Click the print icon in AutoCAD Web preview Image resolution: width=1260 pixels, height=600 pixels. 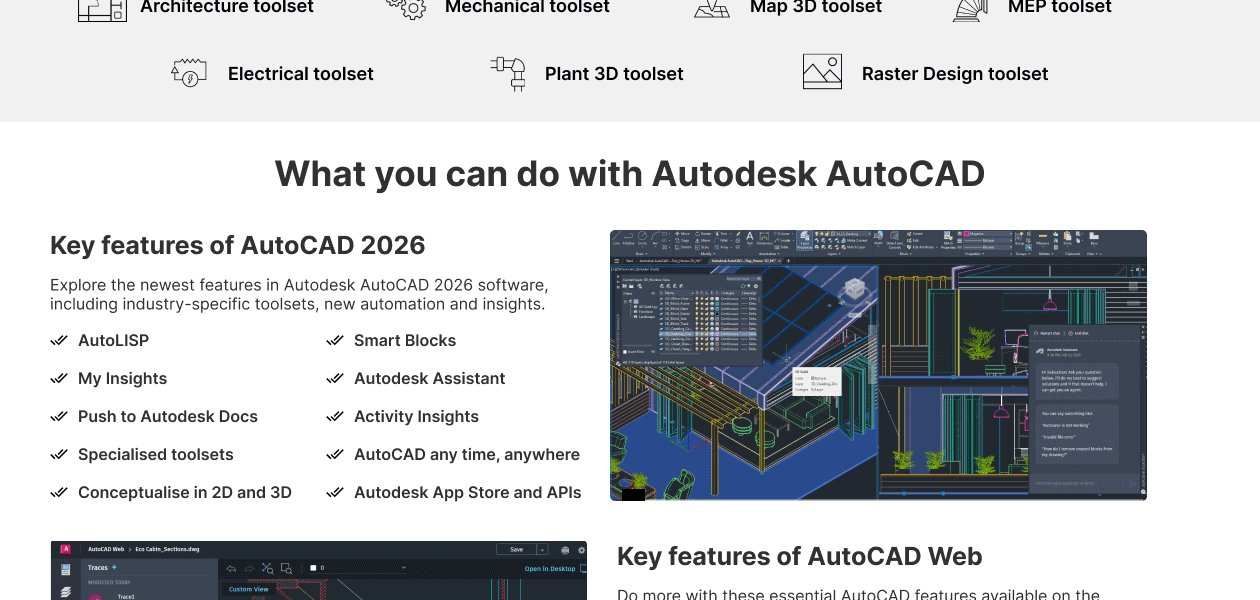(x=565, y=550)
